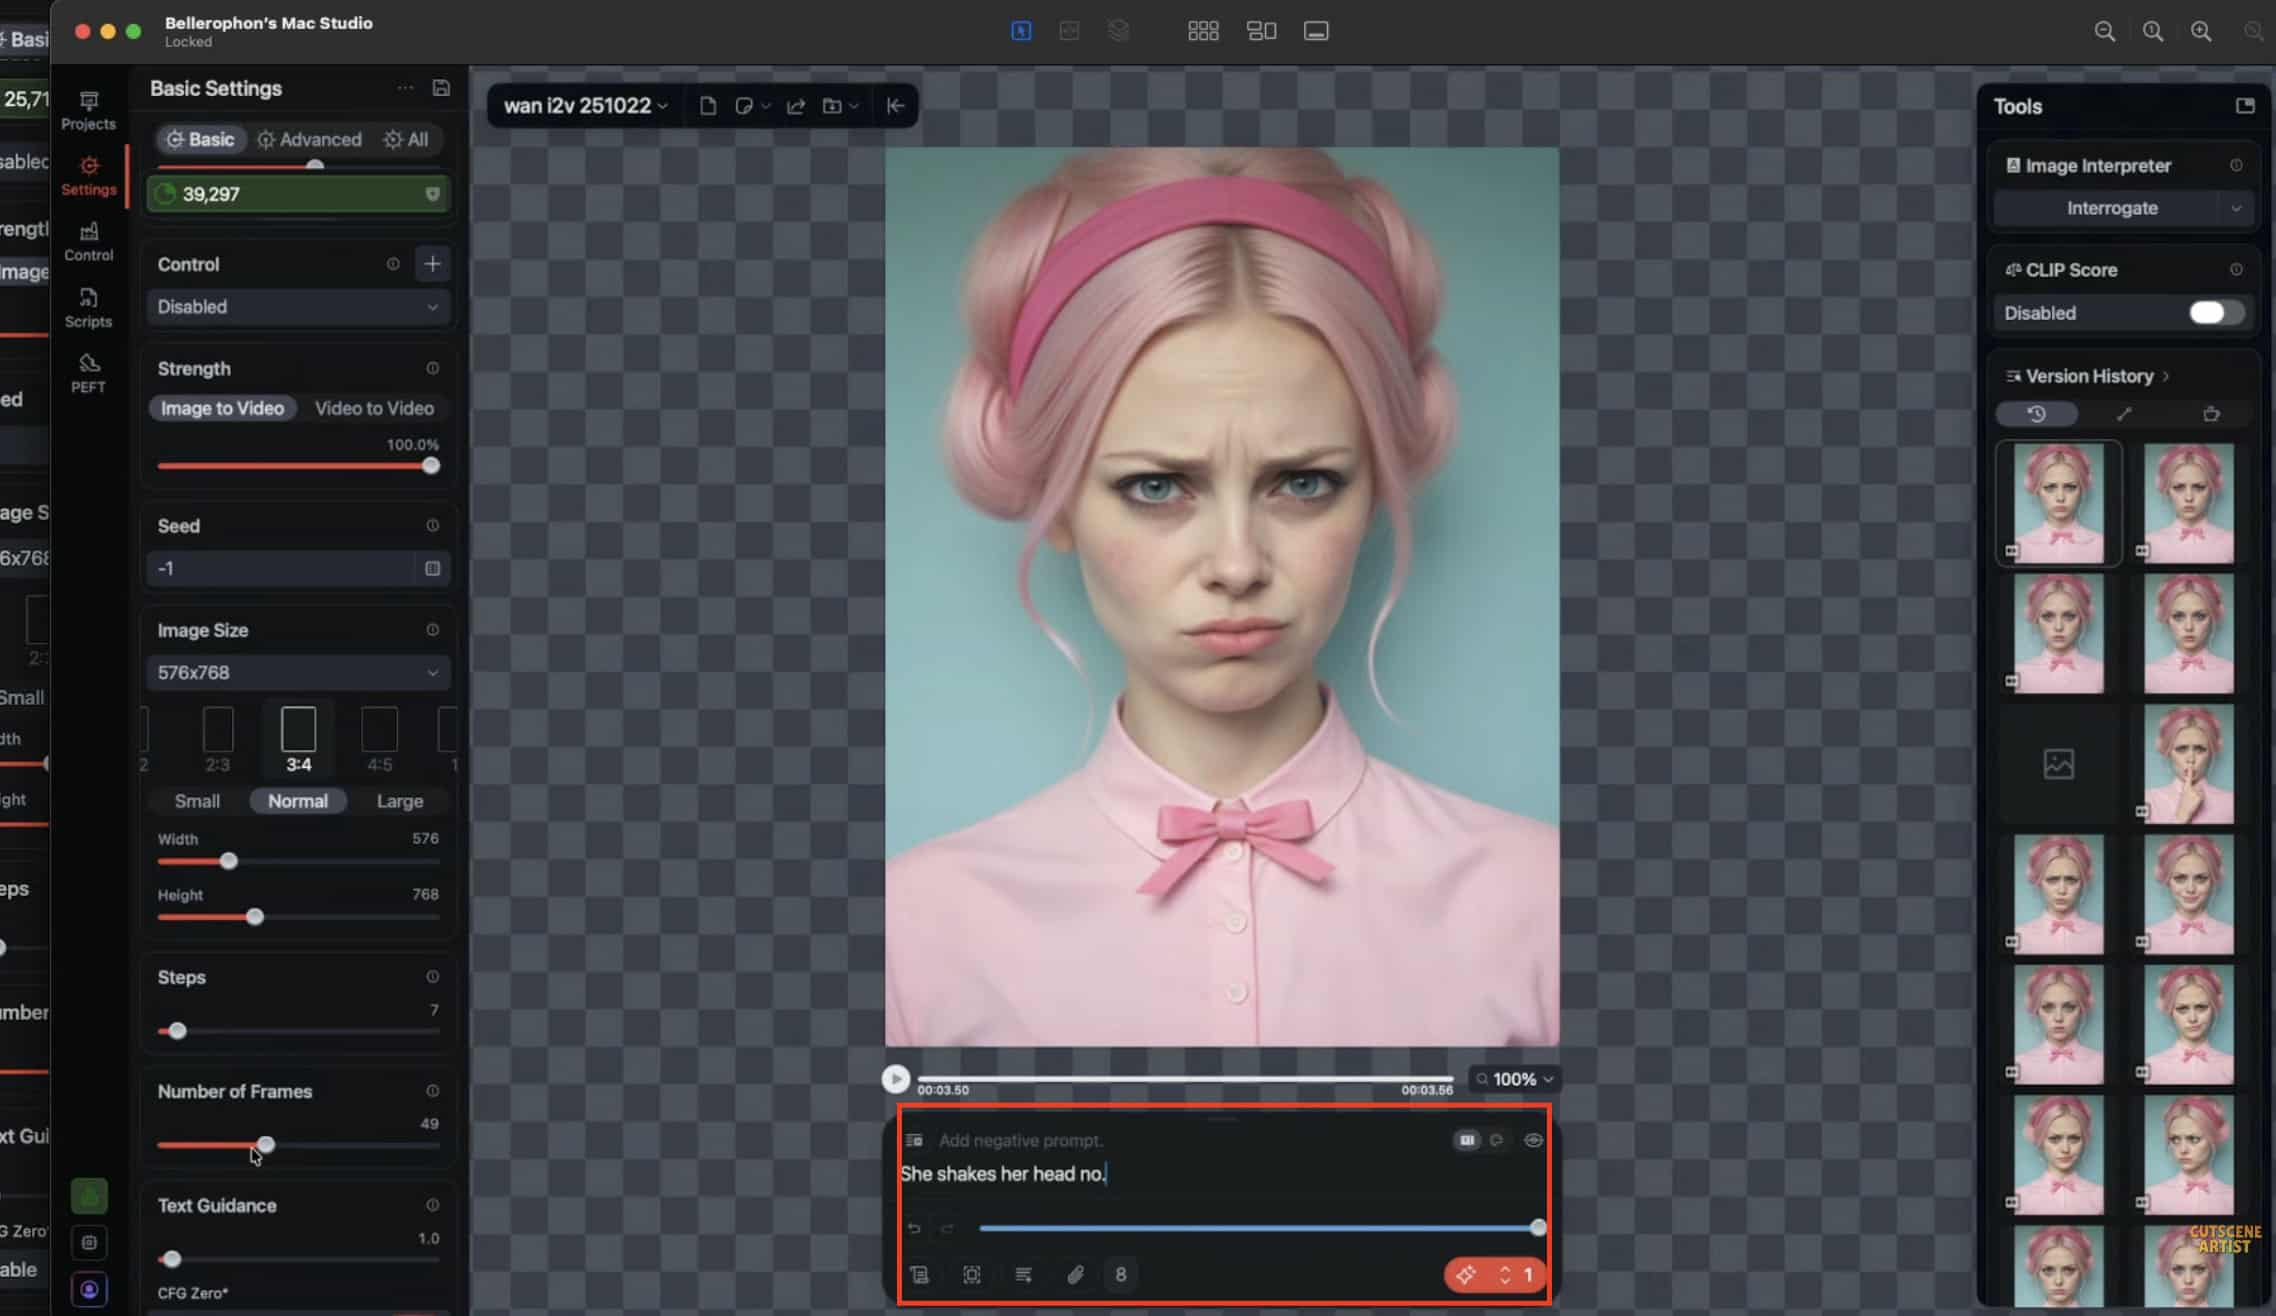The width and height of the screenshot is (2276, 1316).
Task: Click the Settings sidebar button
Action: tap(88, 176)
